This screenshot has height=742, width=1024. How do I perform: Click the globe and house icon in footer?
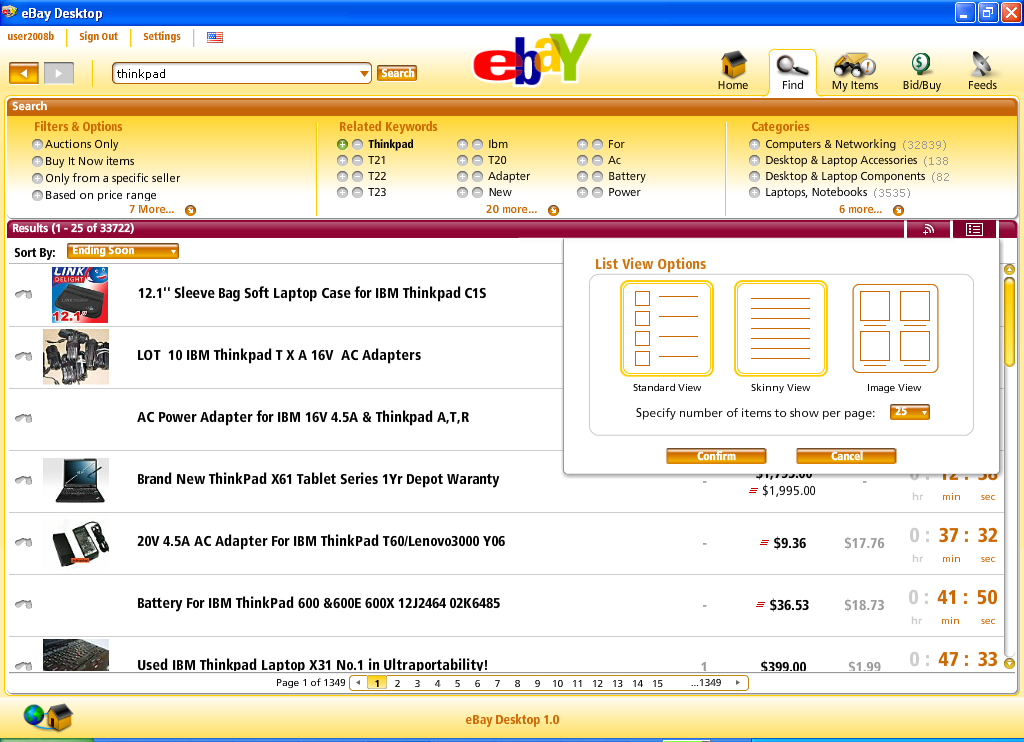(x=48, y=717)
